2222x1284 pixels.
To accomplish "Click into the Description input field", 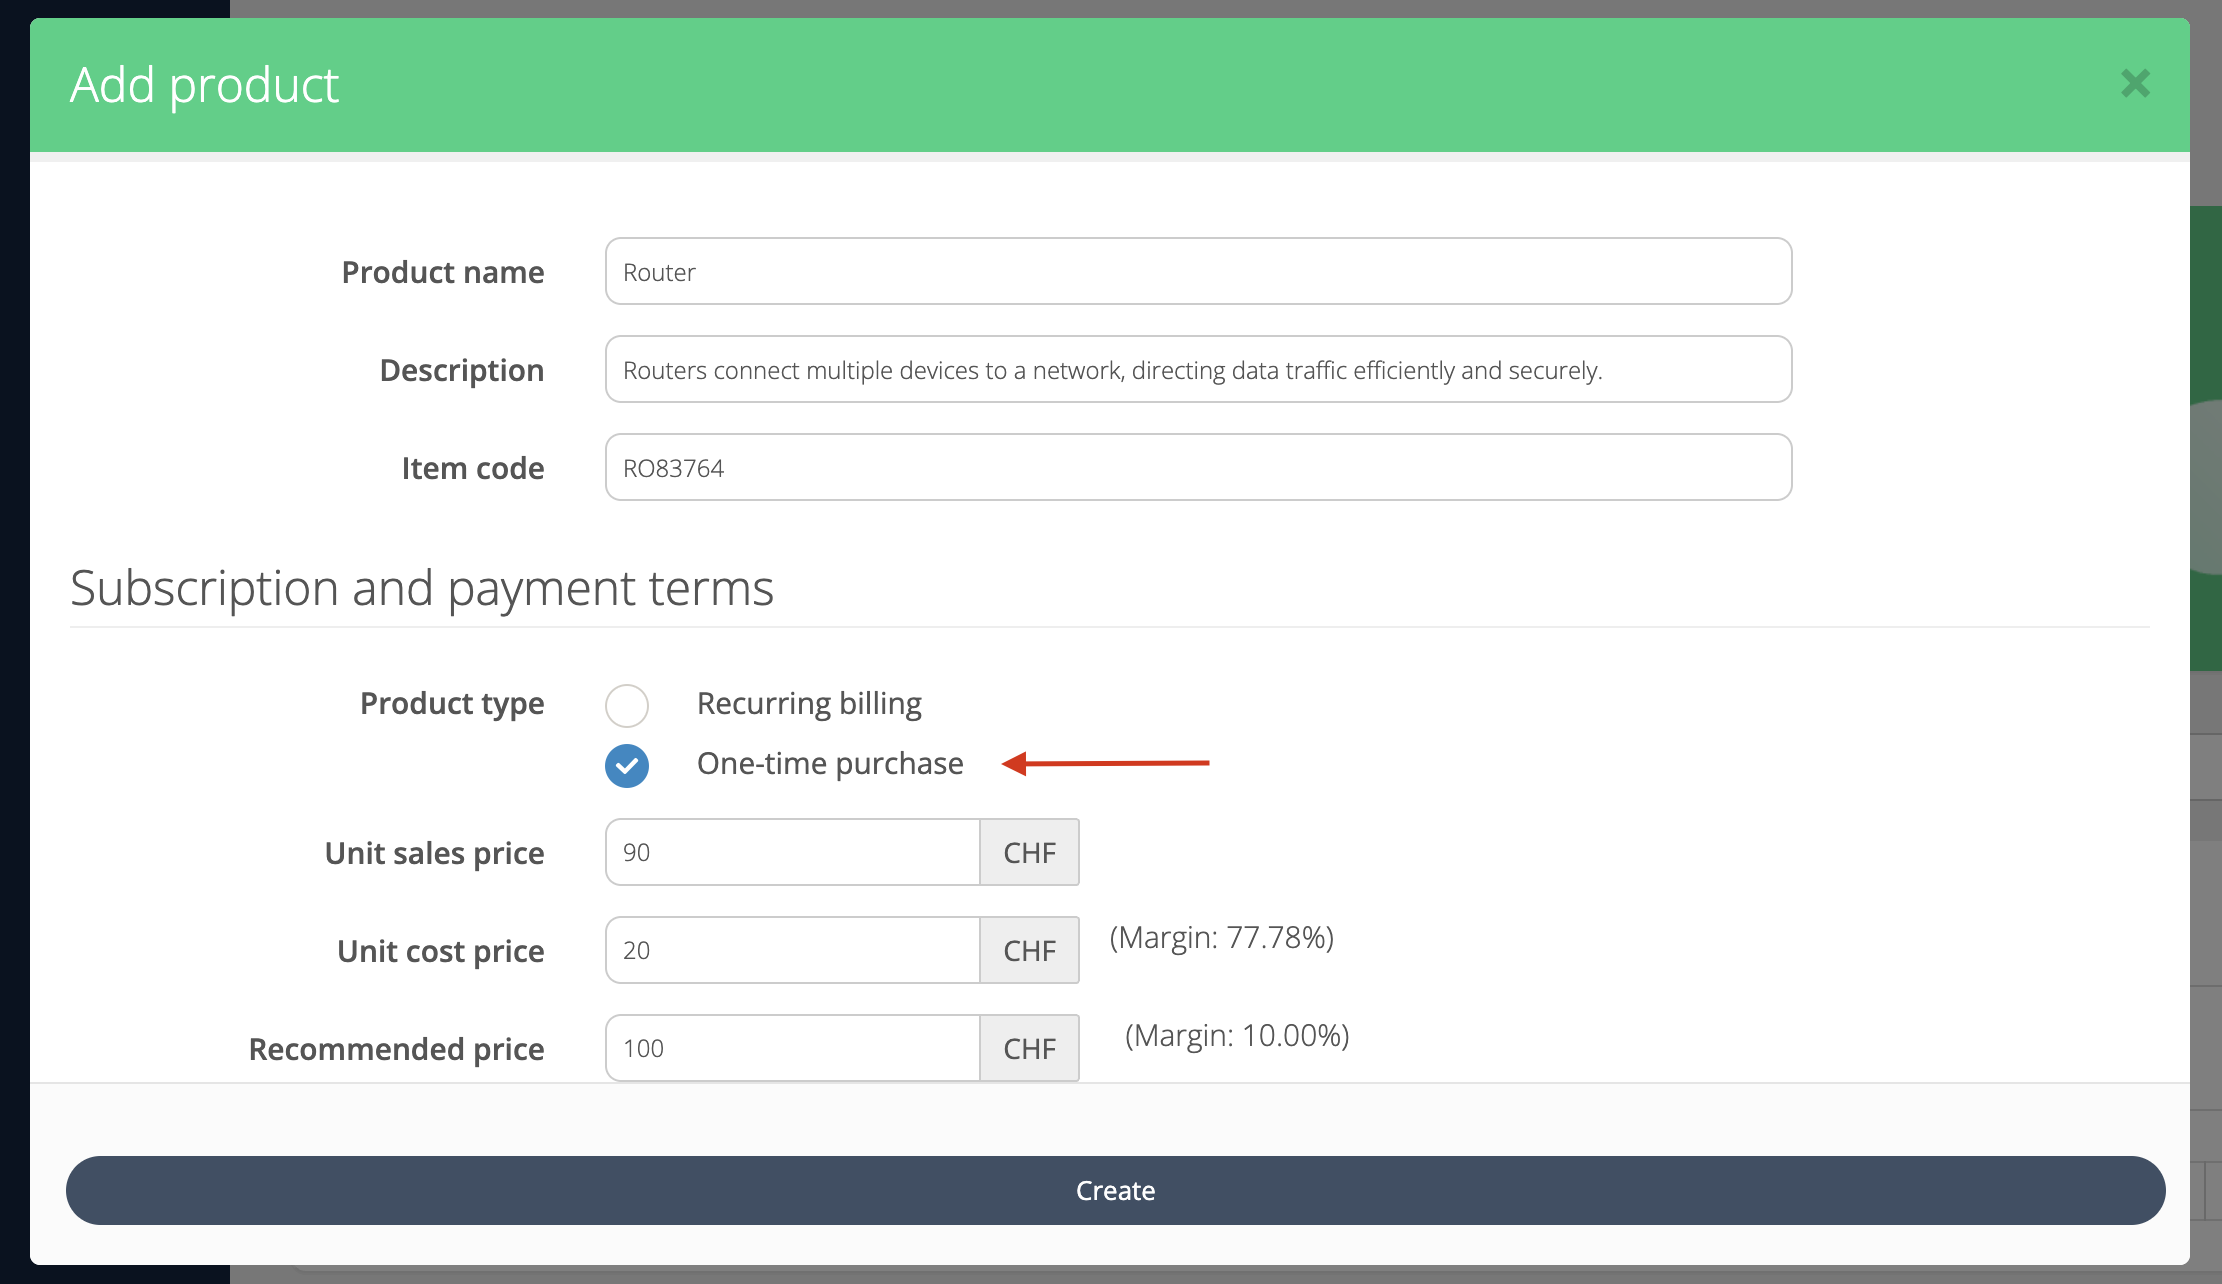I will (1198, 369).
